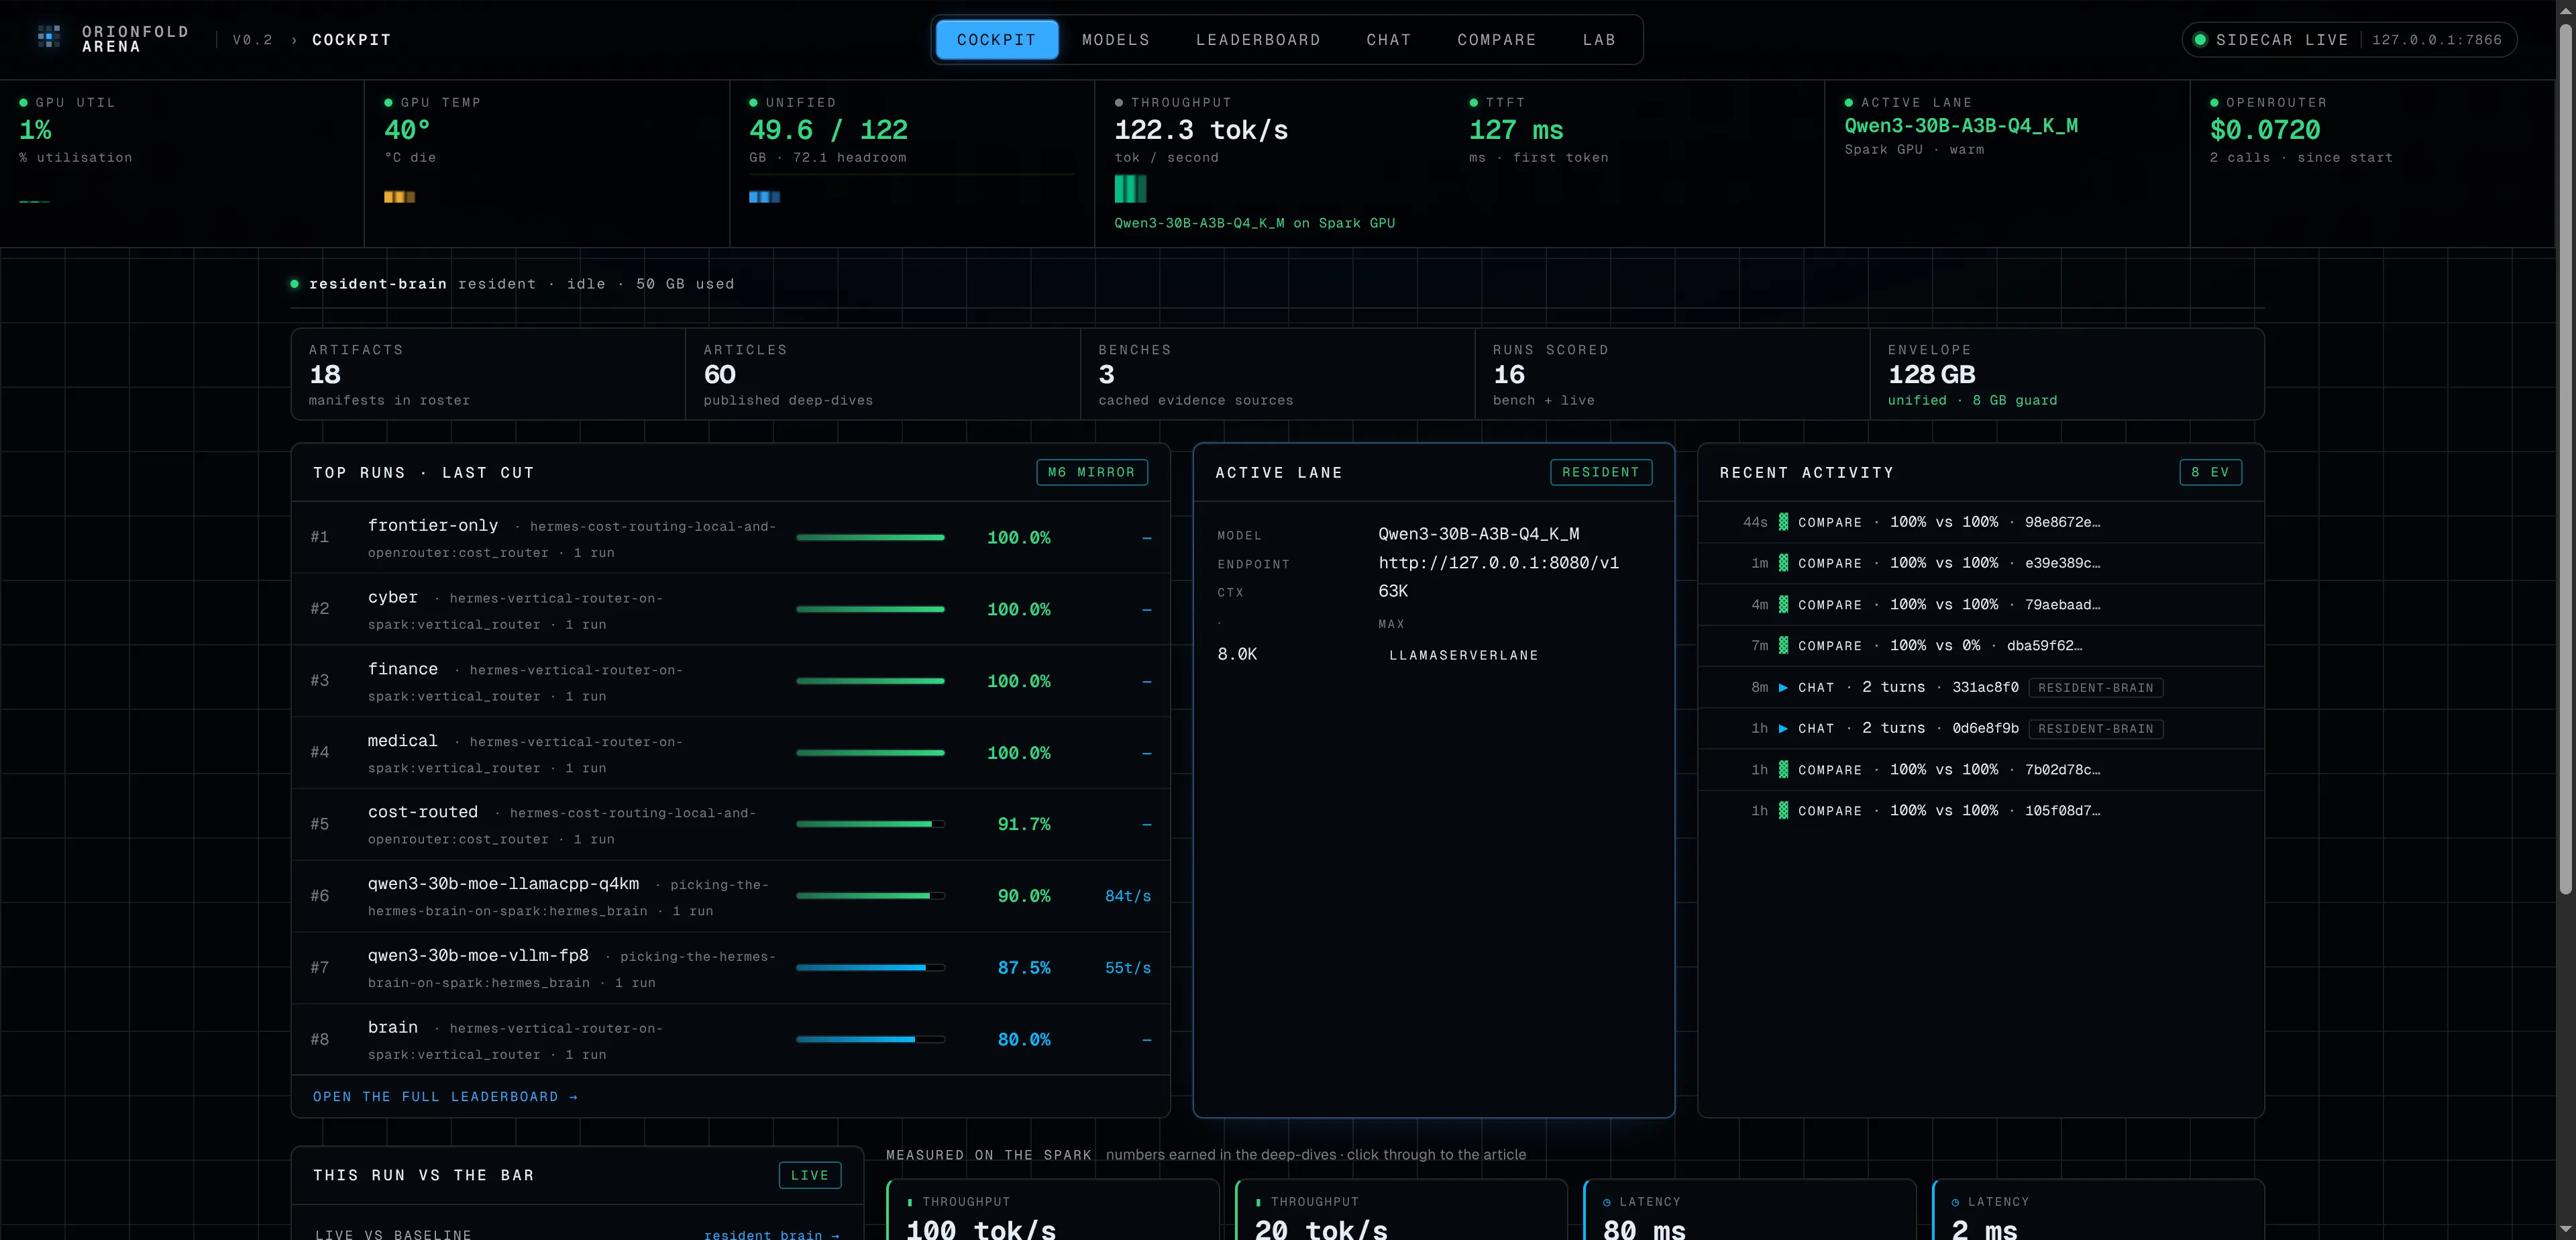2576x1240 pixels.
Task: Click the GPU Util 1% metric
Action: click(x=35, y=130)
